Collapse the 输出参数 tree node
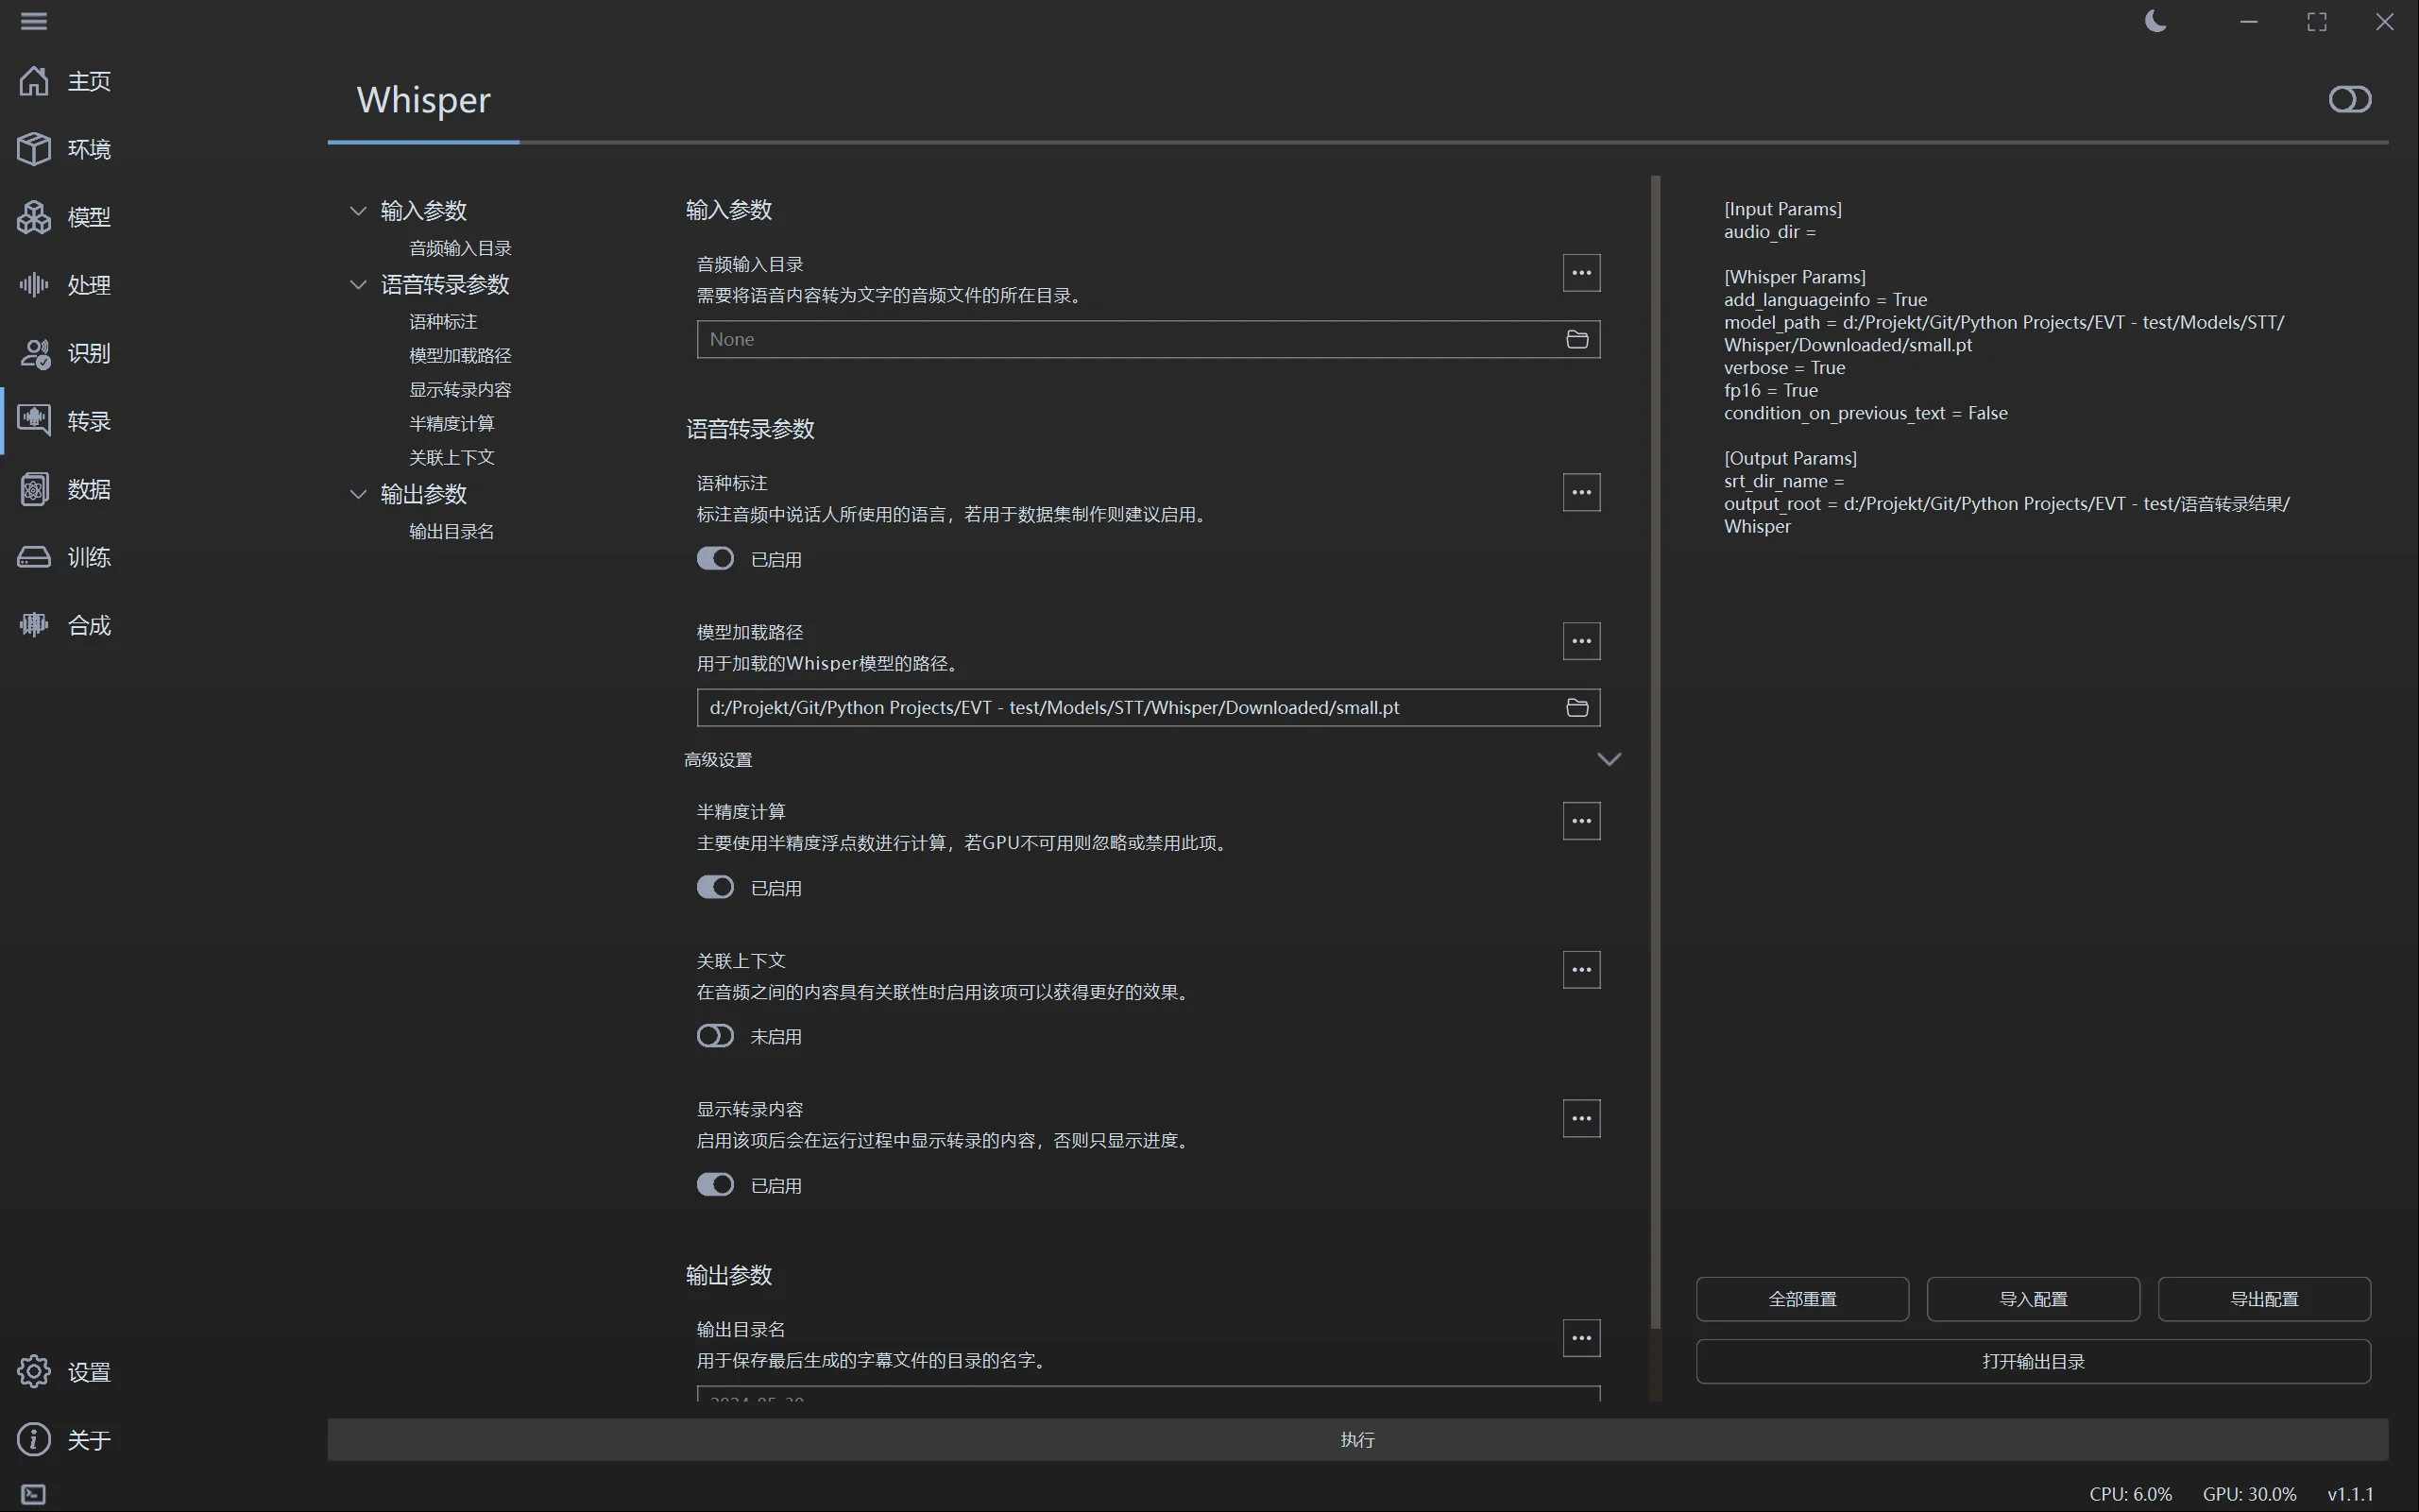This screenshot has width=2419, height=1512. (x=358, y=494)
